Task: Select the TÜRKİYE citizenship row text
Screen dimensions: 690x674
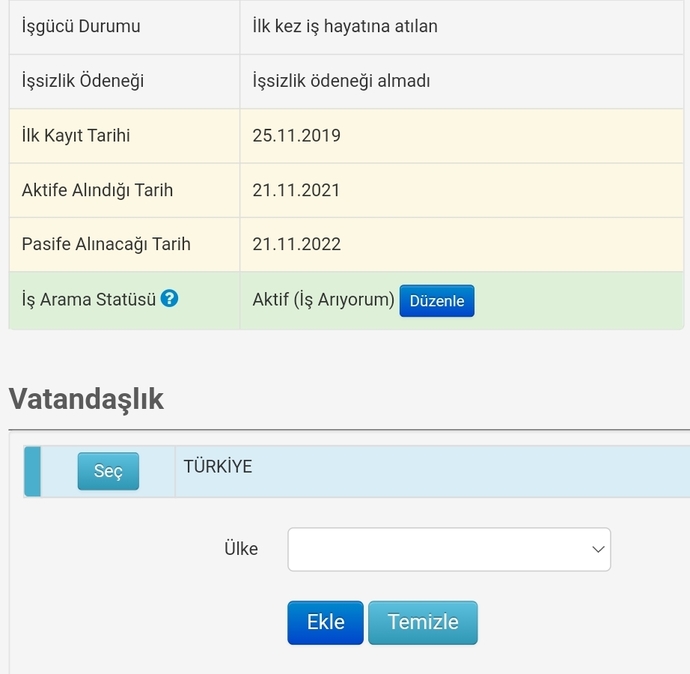Action: 218,466
